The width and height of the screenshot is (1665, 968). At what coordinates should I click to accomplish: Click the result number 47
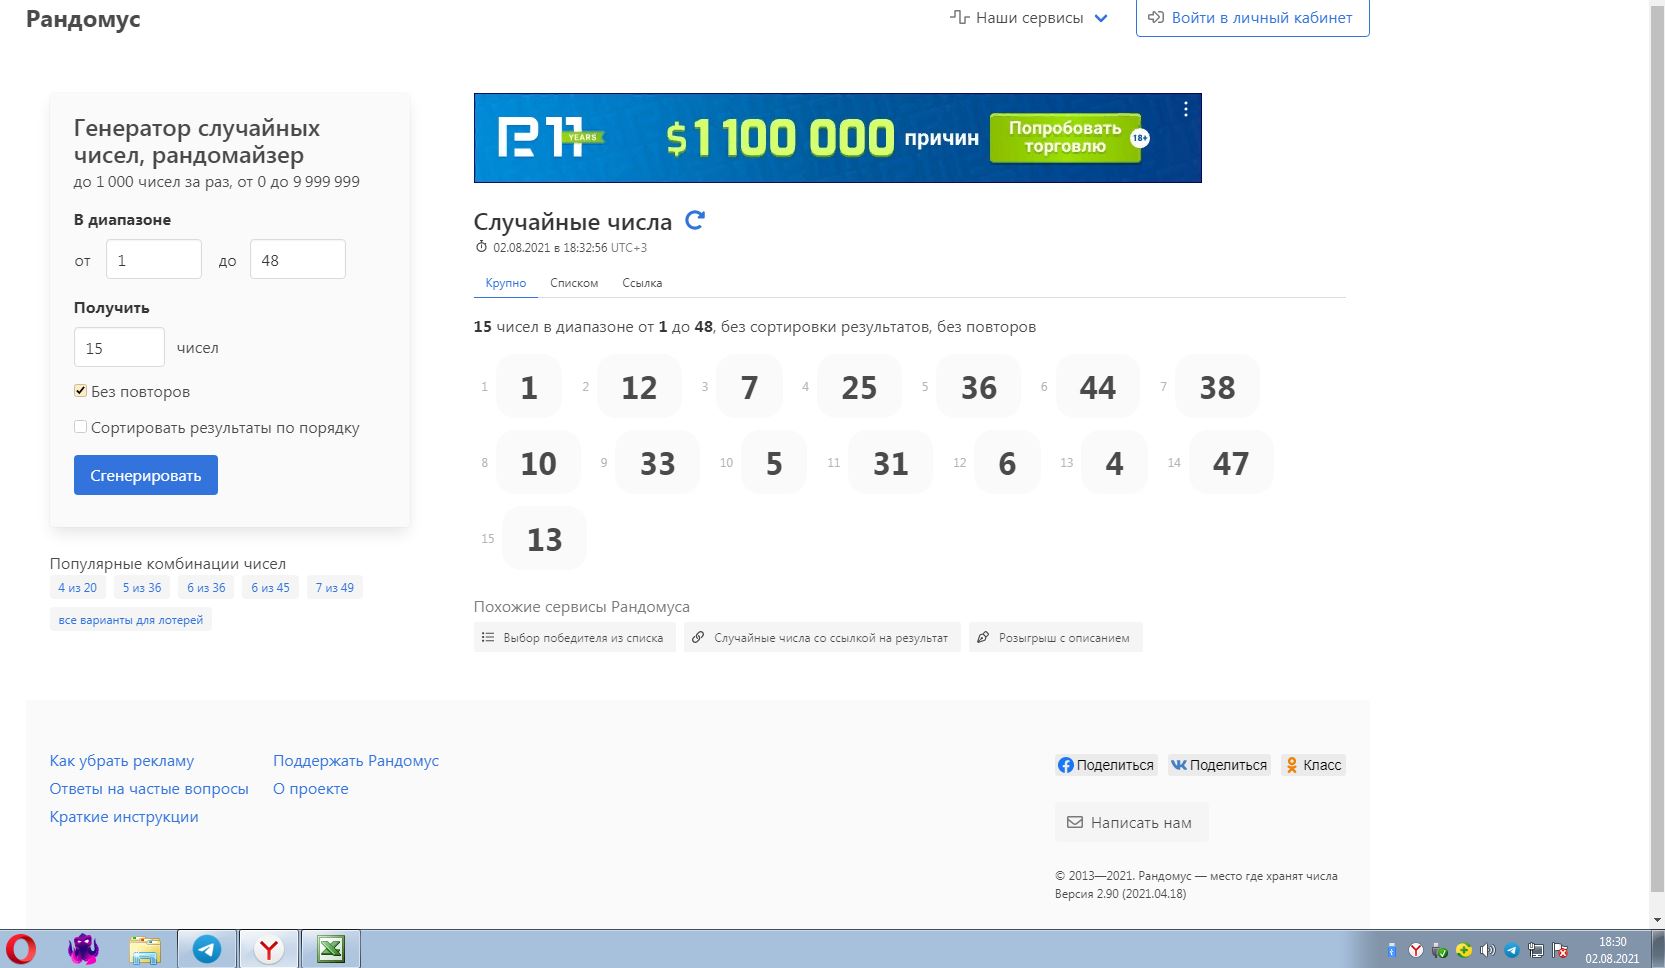(1231, 463)
